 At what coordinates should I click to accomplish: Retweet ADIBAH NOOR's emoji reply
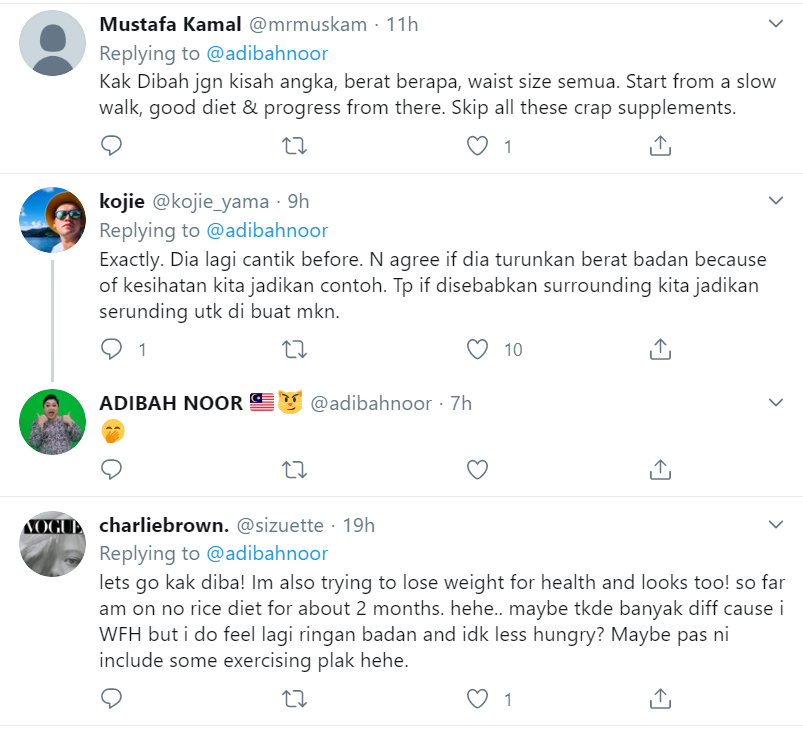pyautogui.click(x=295, y=468)
